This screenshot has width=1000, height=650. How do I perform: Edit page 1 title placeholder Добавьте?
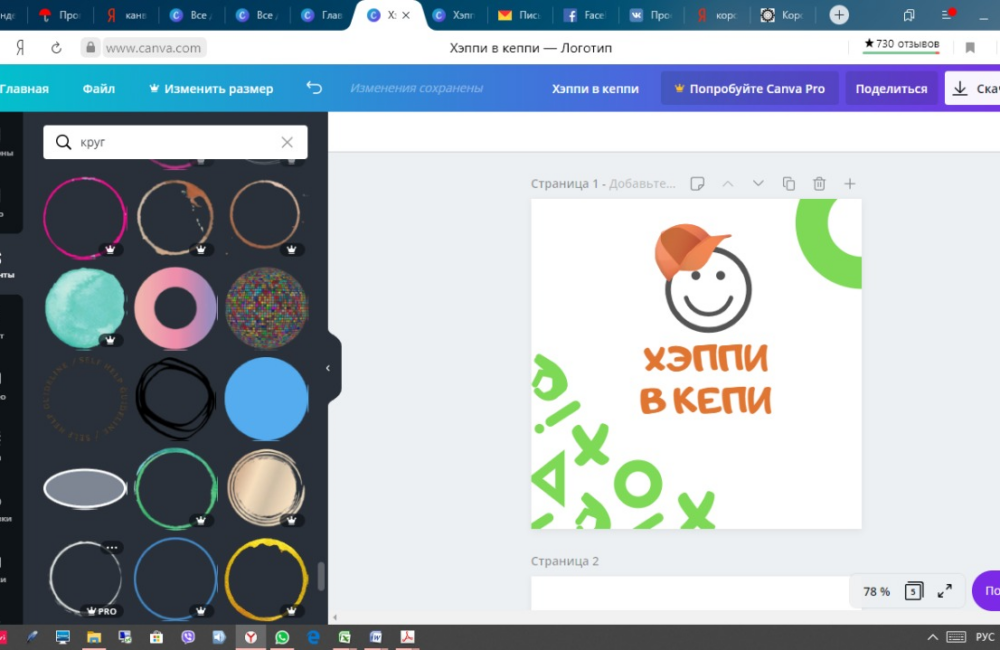642,184
